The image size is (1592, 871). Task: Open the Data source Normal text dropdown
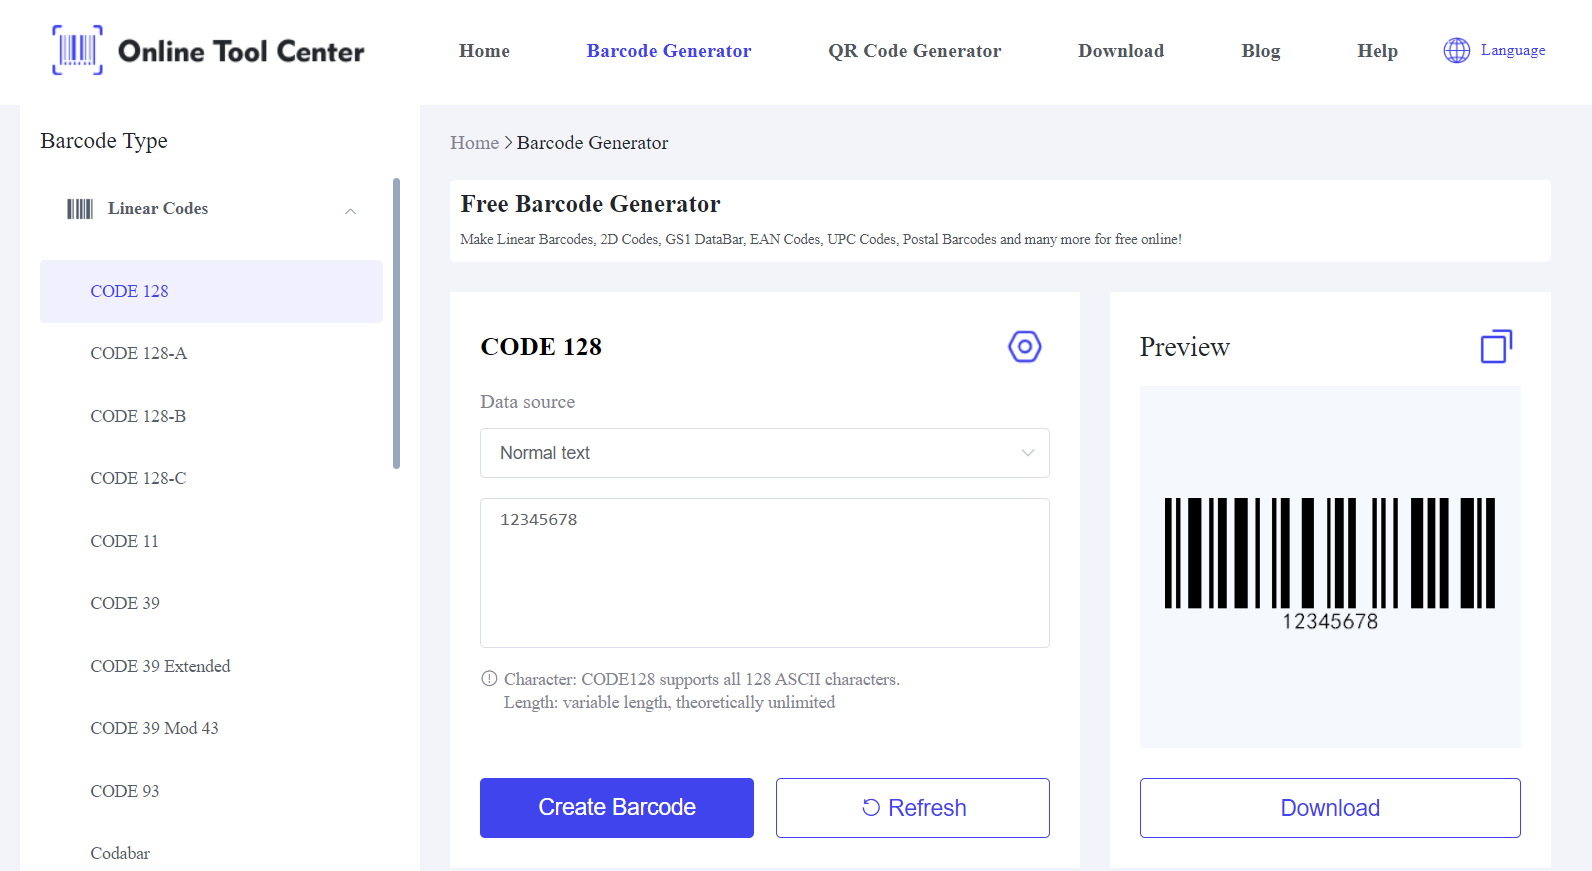click(765, 453)
